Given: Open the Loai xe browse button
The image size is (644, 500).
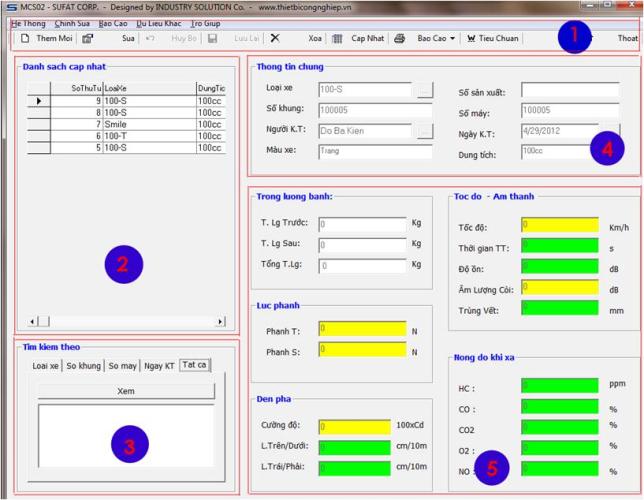Looking at the screenshot, I should [425, 90].
